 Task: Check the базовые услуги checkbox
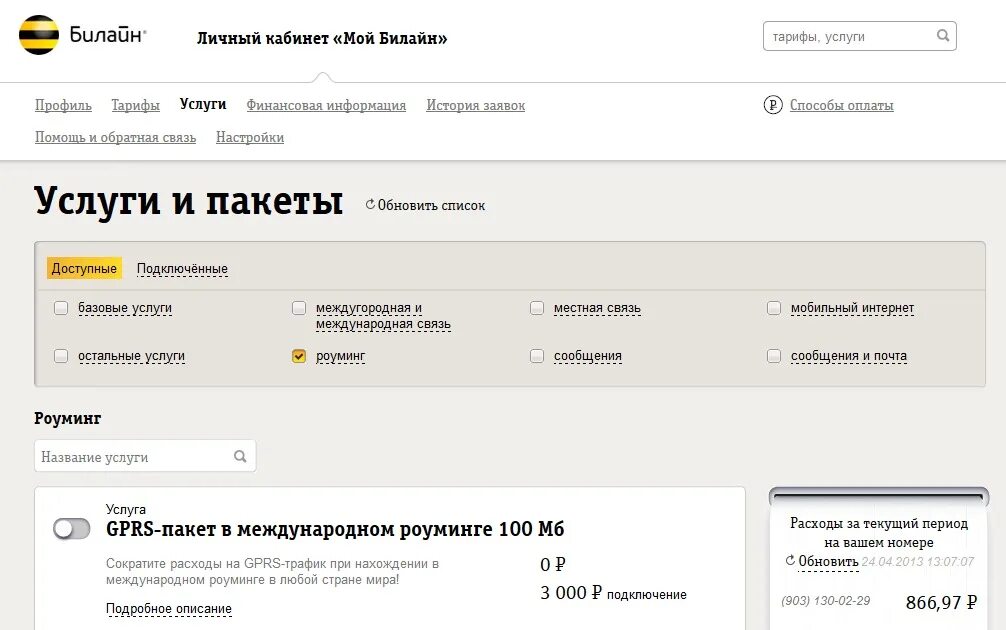click(61, 308)
